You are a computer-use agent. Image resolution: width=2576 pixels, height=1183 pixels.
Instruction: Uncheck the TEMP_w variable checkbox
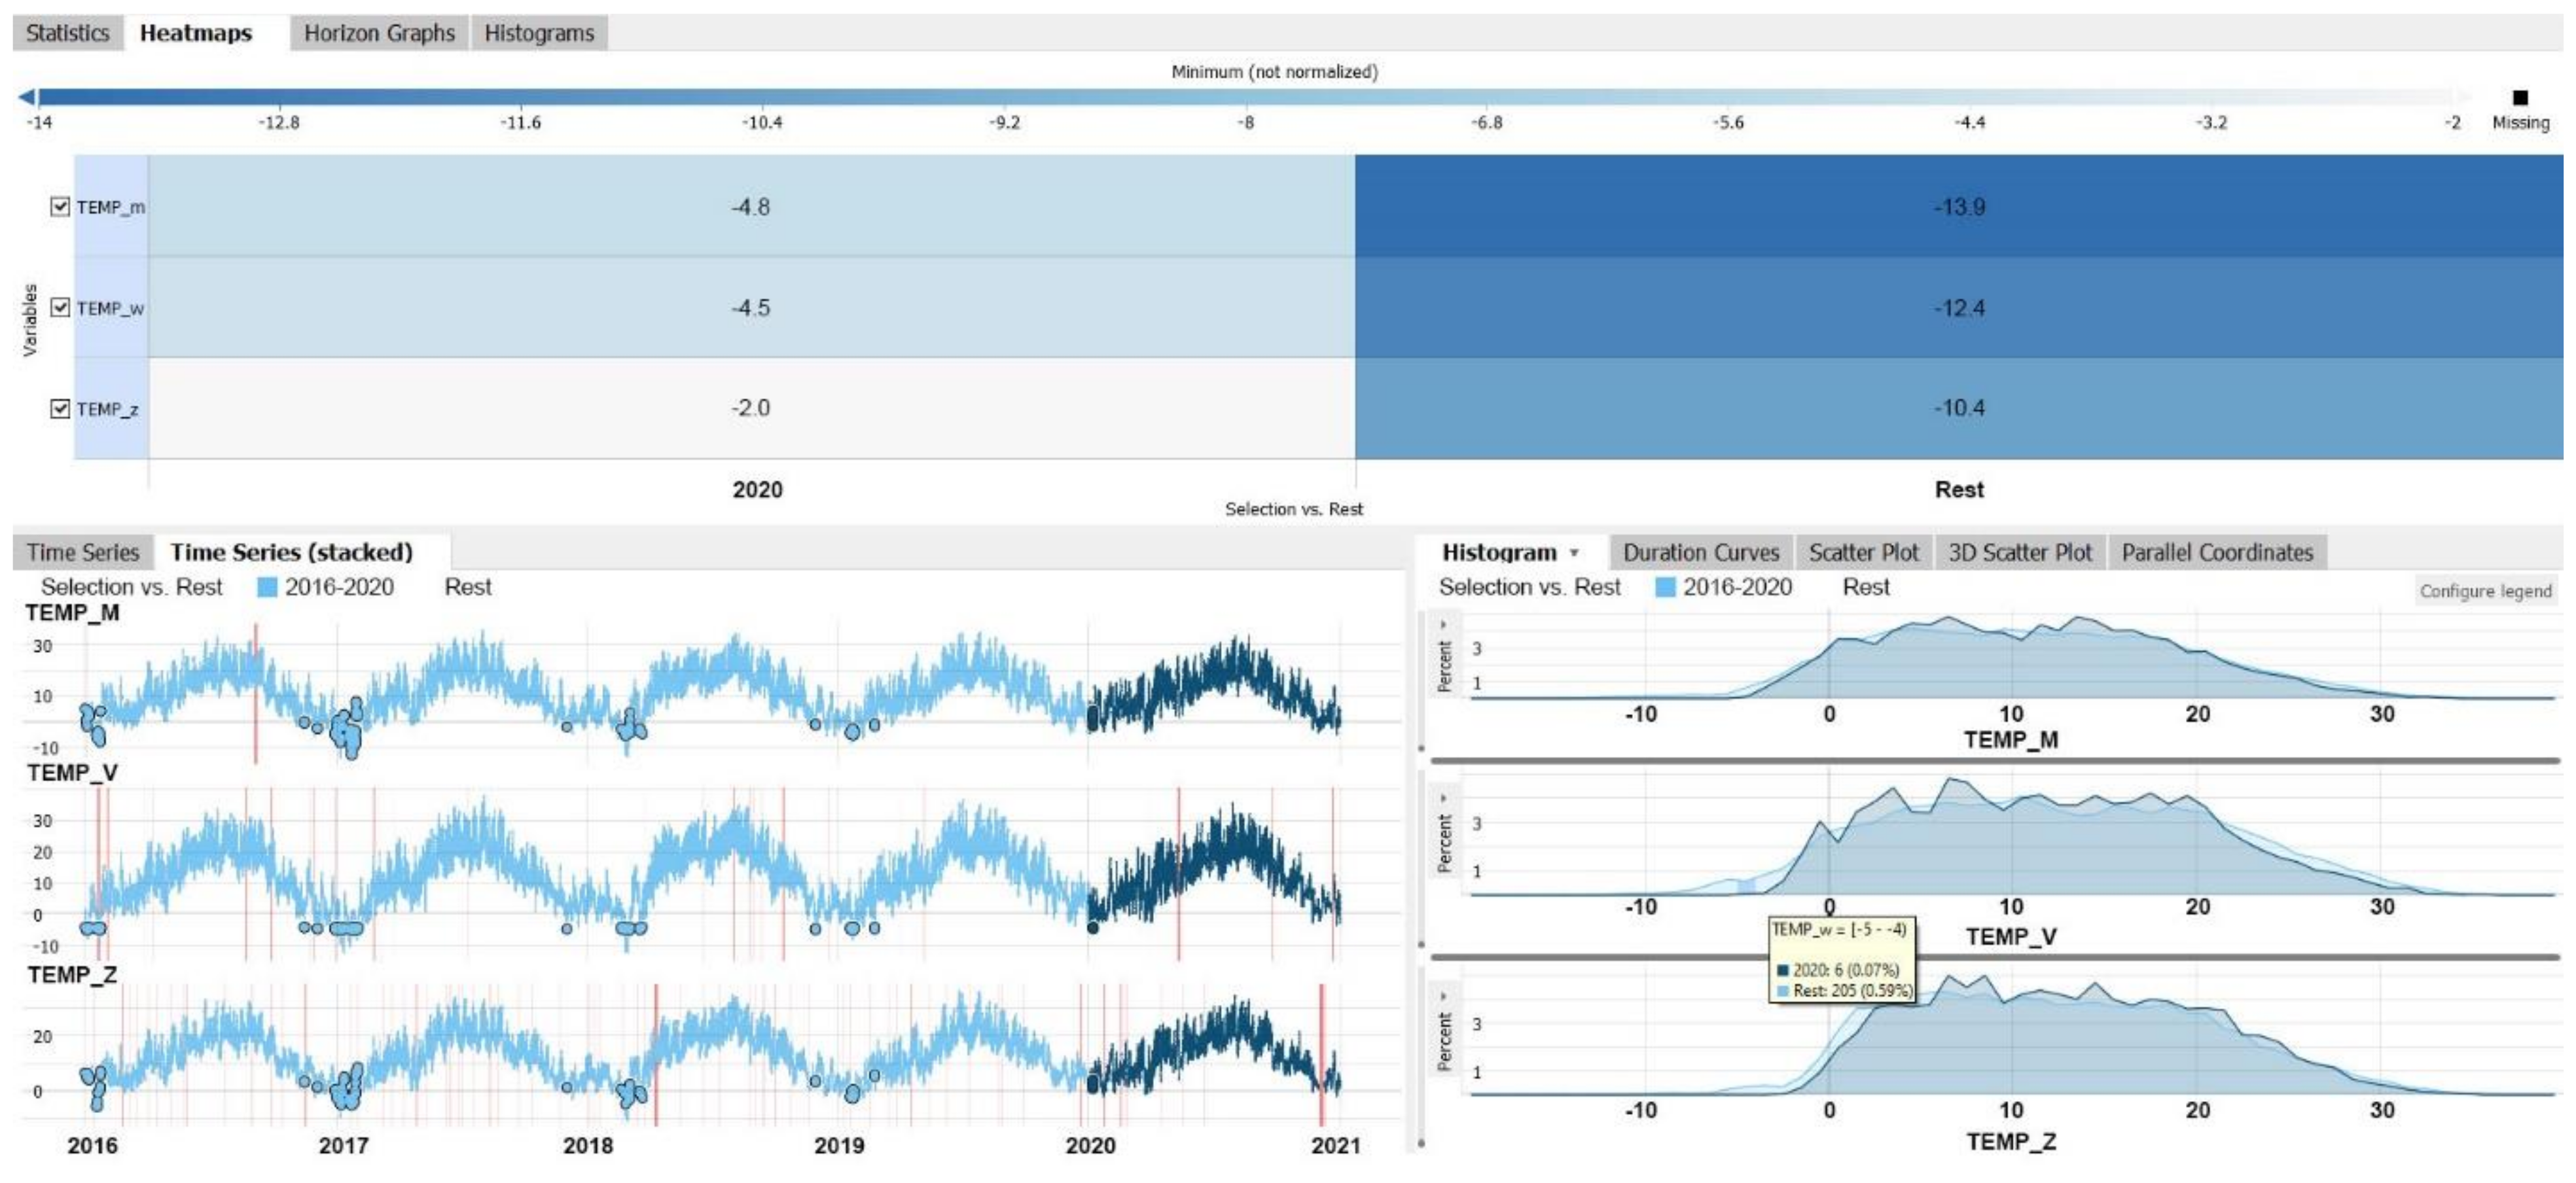click(60, 307)
